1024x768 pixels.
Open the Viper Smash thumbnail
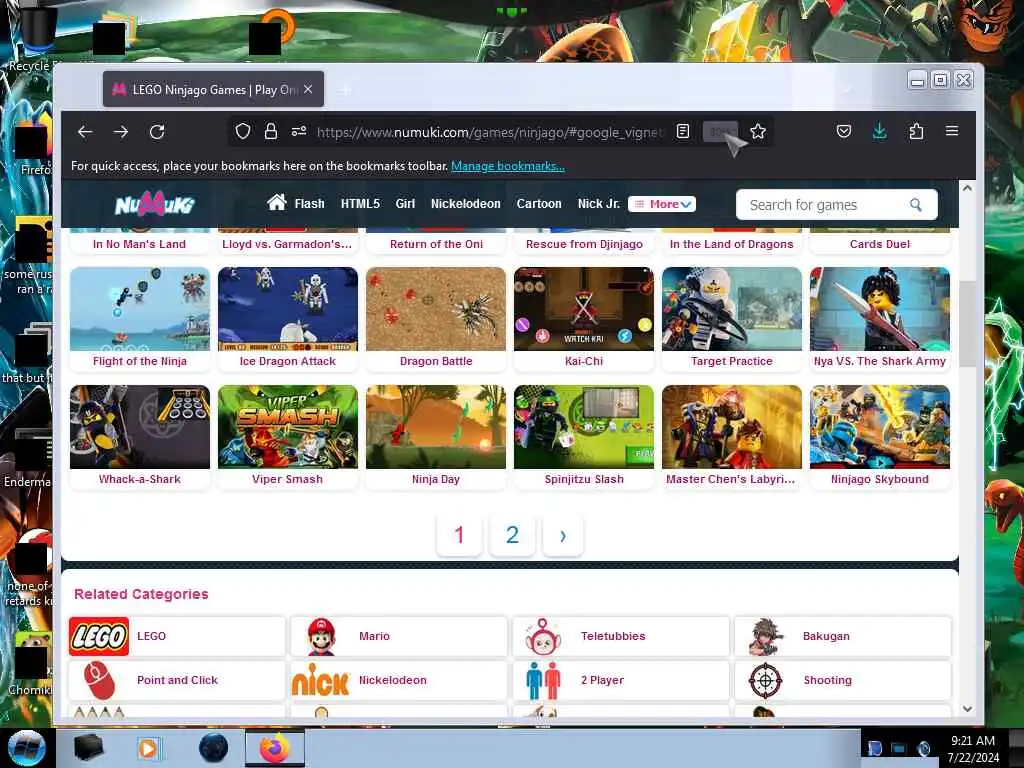(x=287, y=426)
